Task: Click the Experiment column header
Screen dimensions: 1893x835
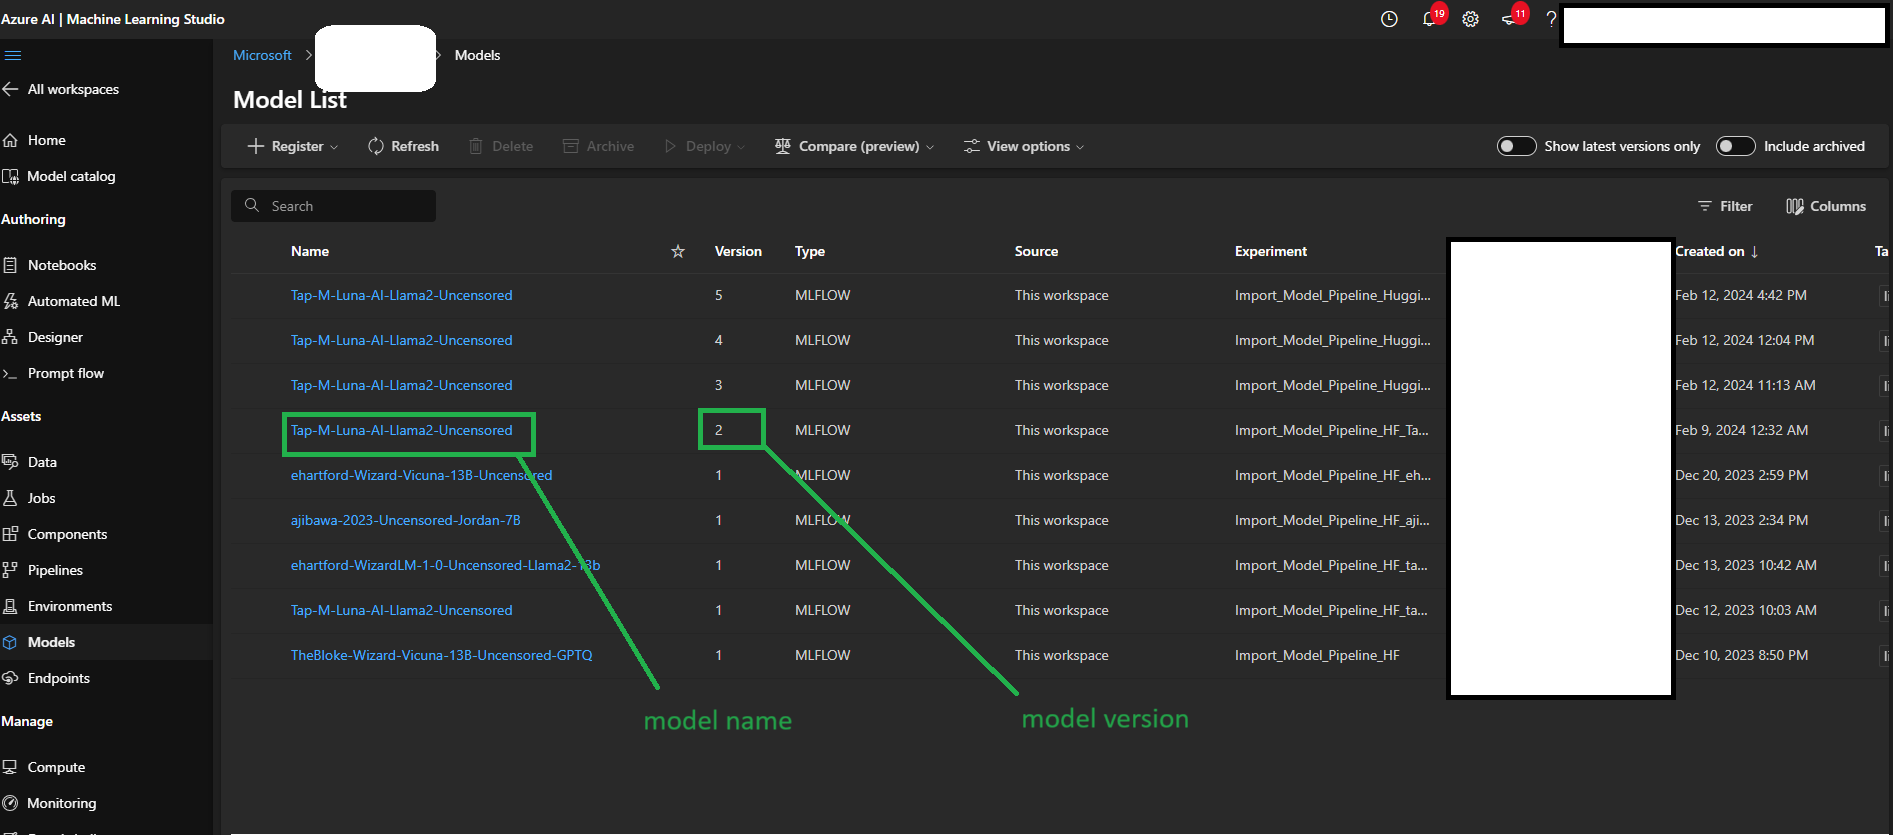Action: coord(1271,251)
